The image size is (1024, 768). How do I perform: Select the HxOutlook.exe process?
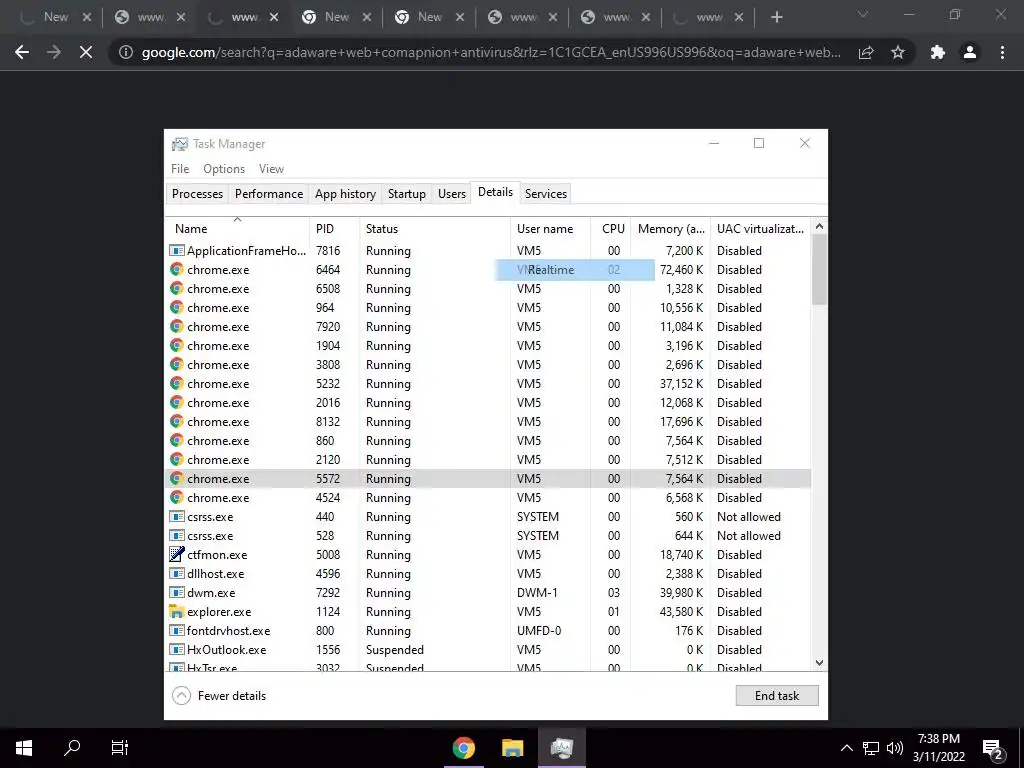[x=488, y=650]
